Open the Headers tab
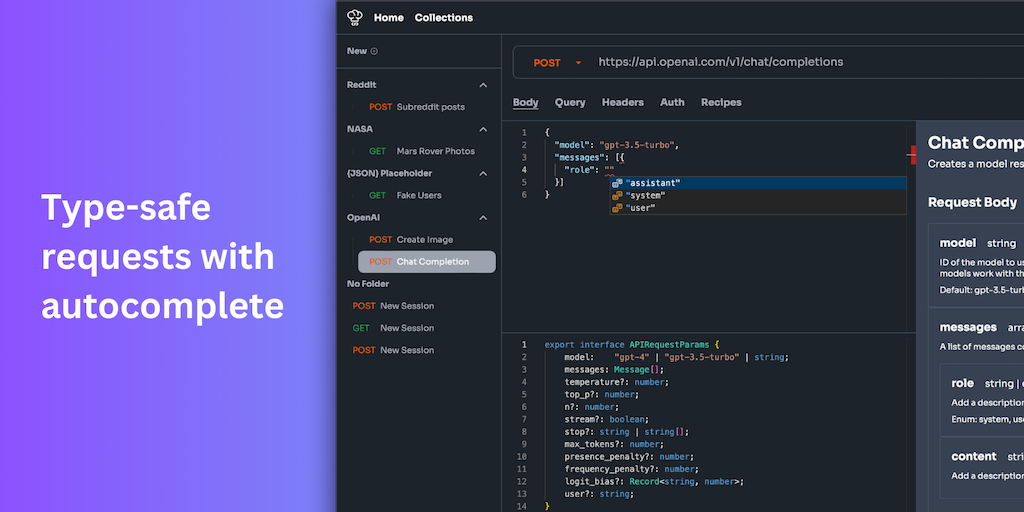Screen dimensions: 1024x512 (622, 102)
